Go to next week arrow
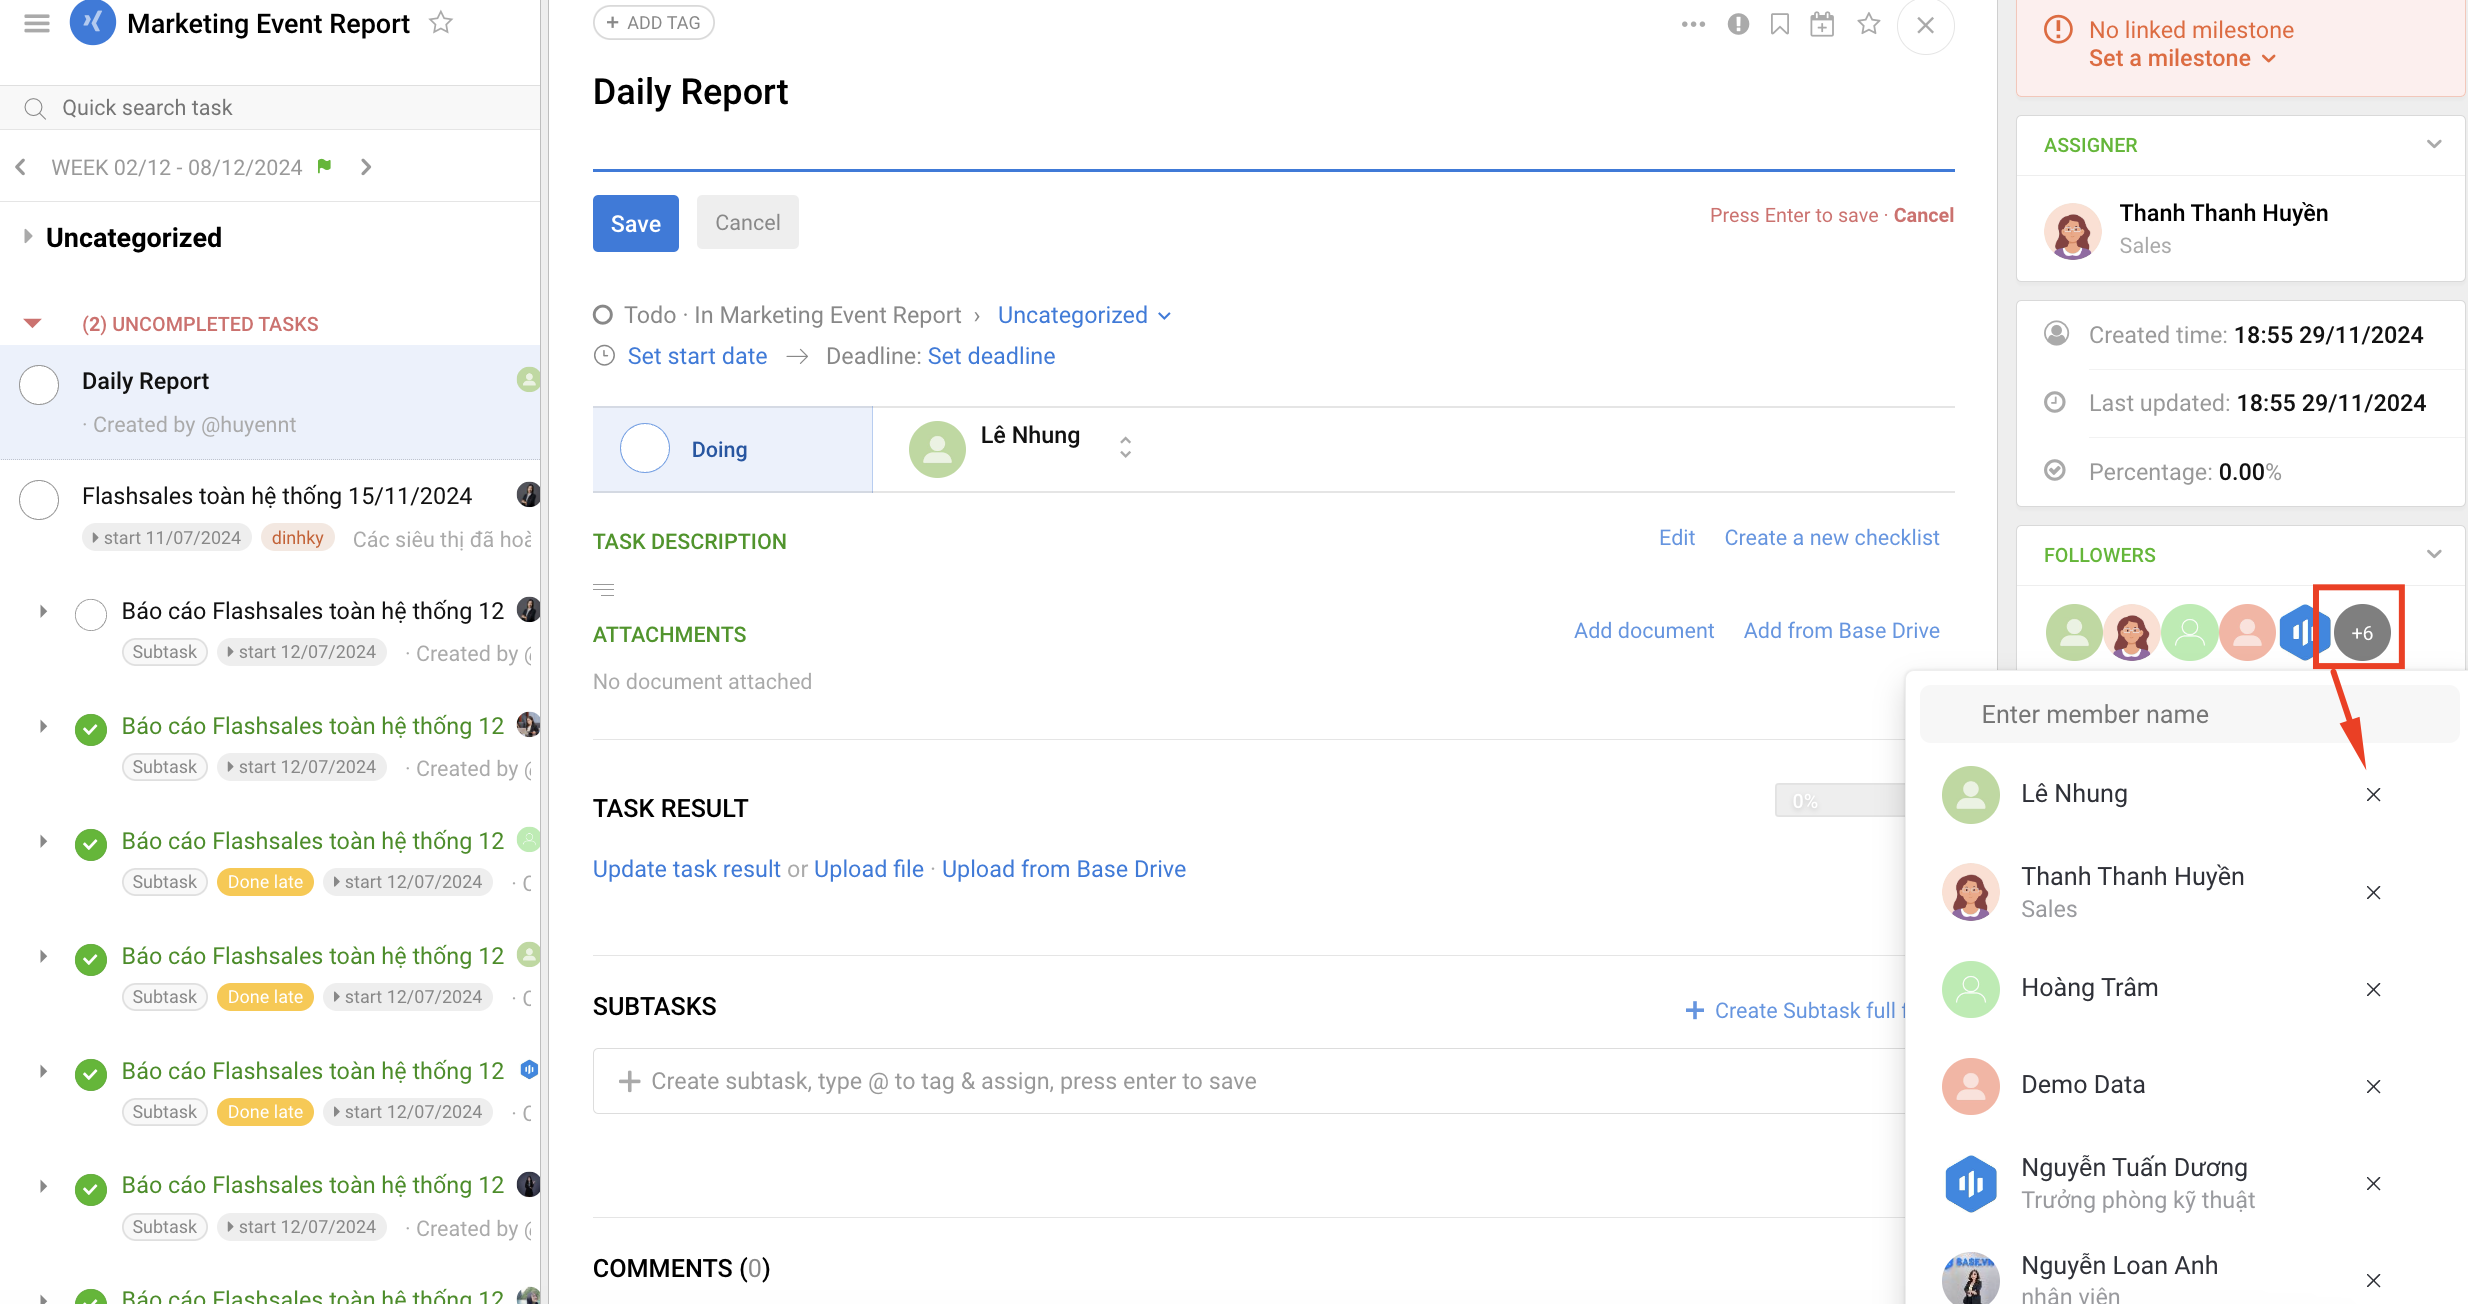 pos(366,167)
